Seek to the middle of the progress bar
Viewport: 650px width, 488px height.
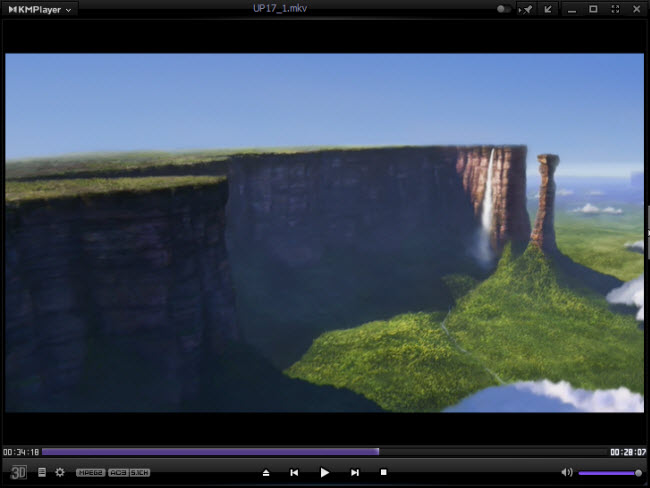(x=325, y=452)
